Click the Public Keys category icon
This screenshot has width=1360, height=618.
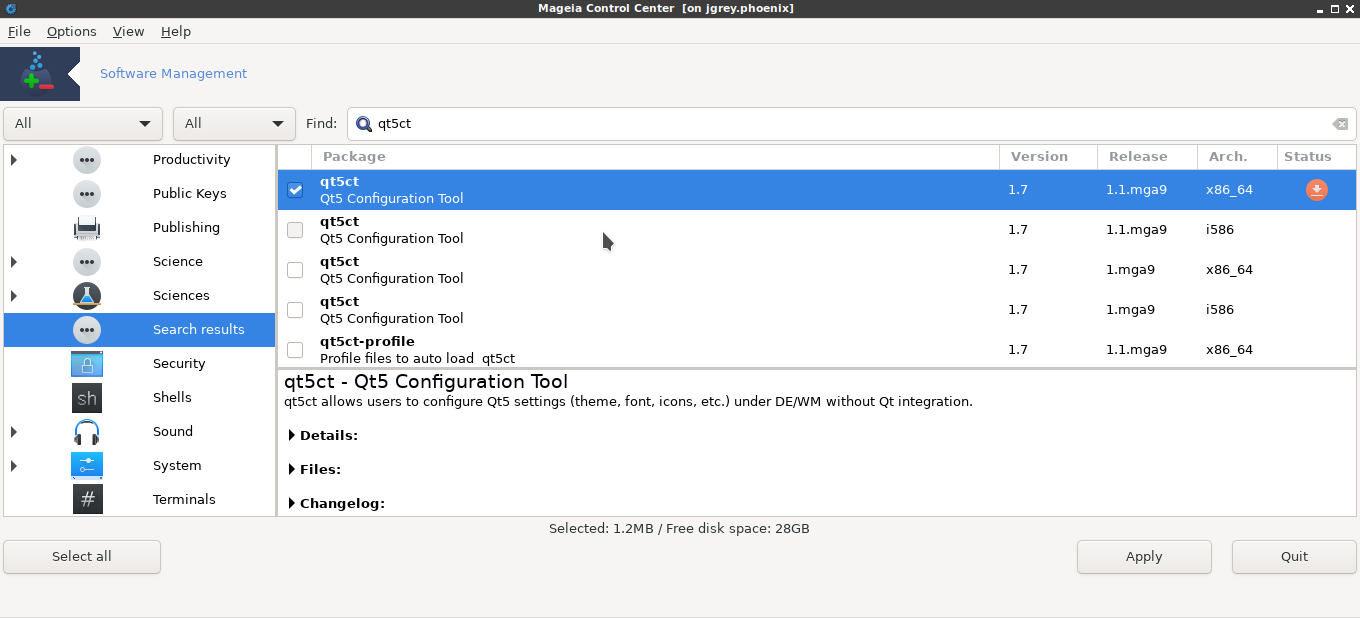87,194
